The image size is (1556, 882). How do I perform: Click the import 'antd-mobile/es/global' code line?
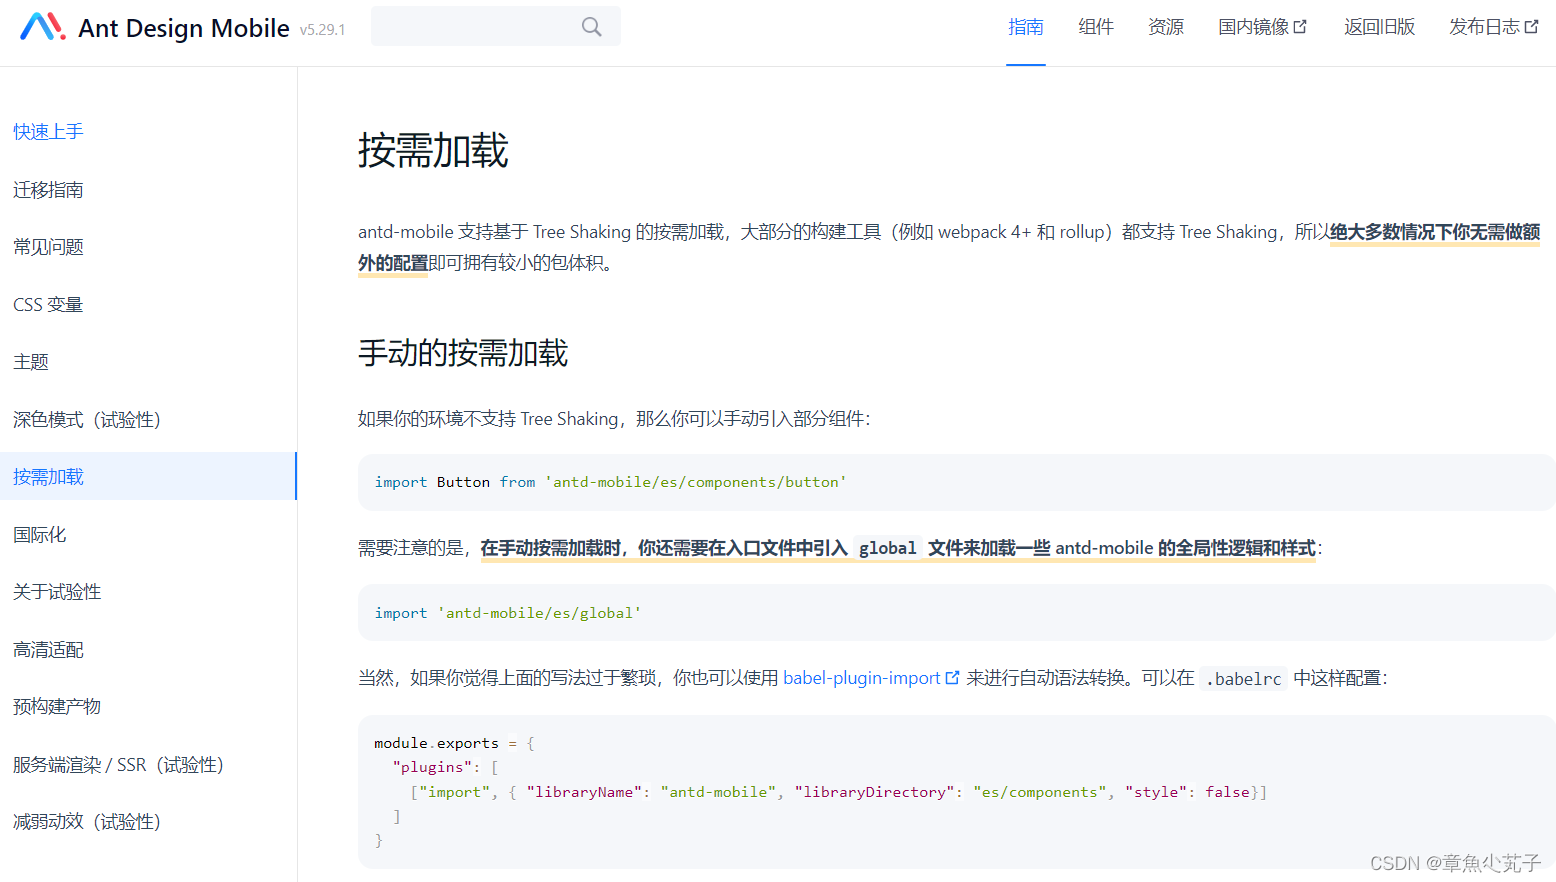pos(507,613)
